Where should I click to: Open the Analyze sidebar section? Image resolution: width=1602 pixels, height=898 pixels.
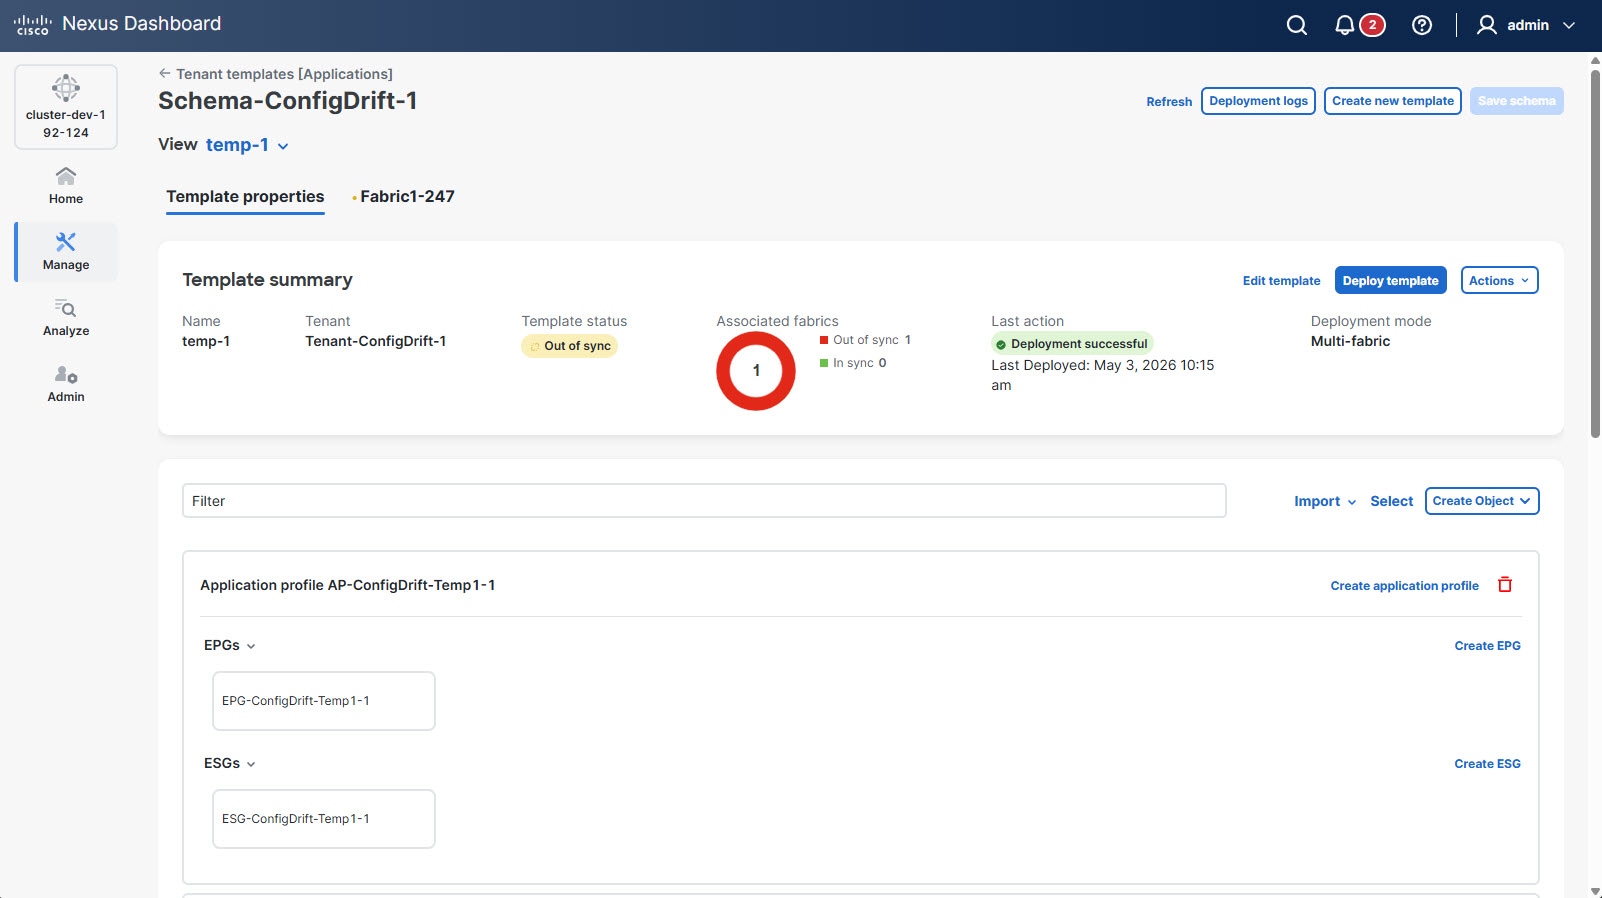coord(66,318)
